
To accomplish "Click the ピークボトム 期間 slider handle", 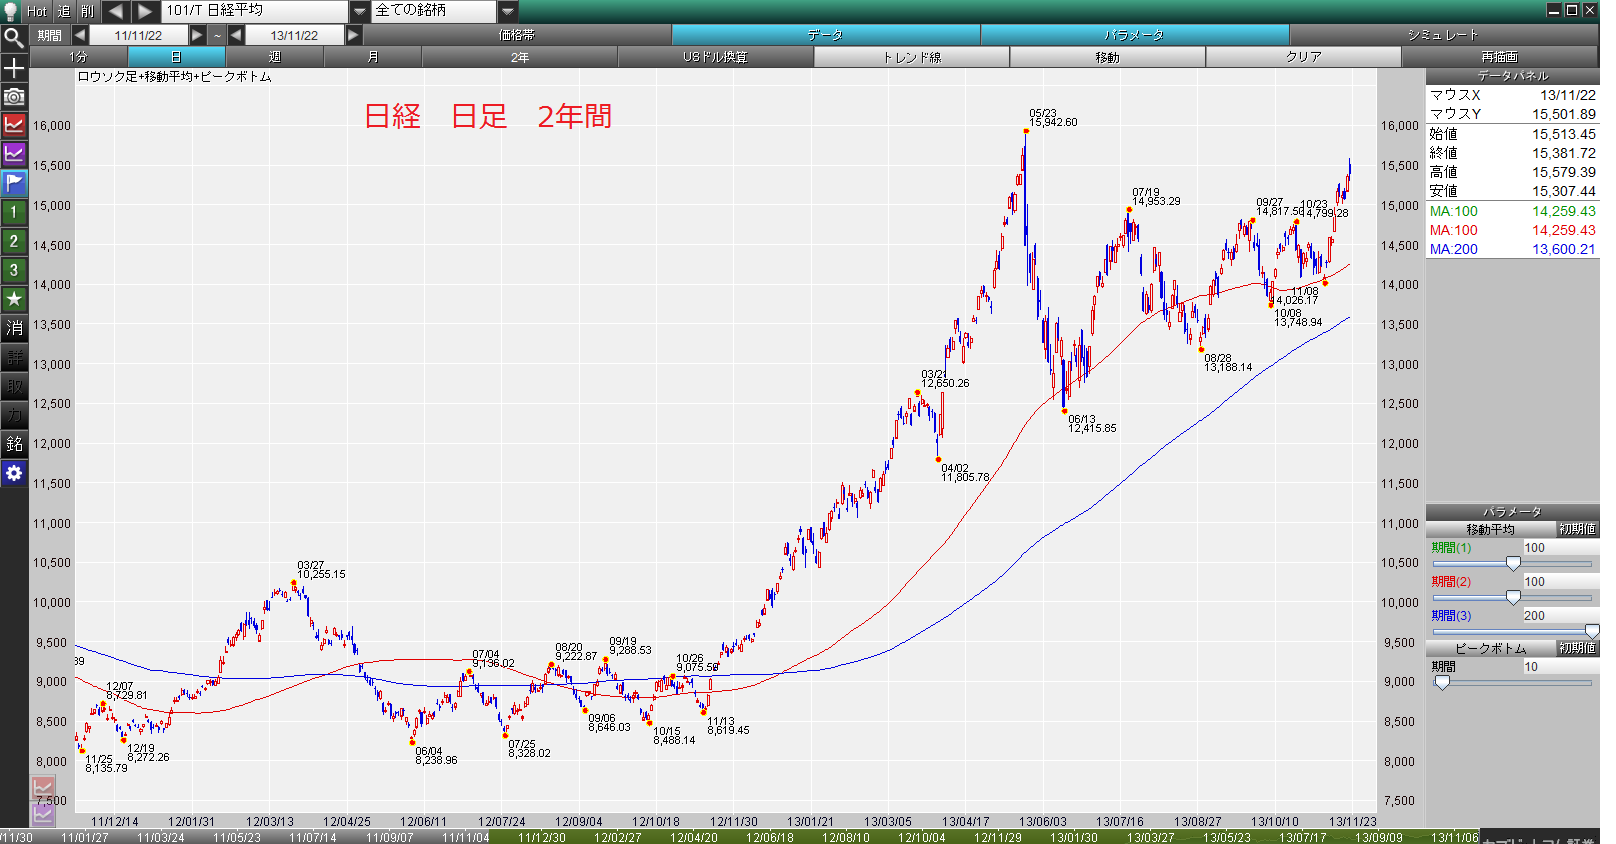I will click(1442, 683).
